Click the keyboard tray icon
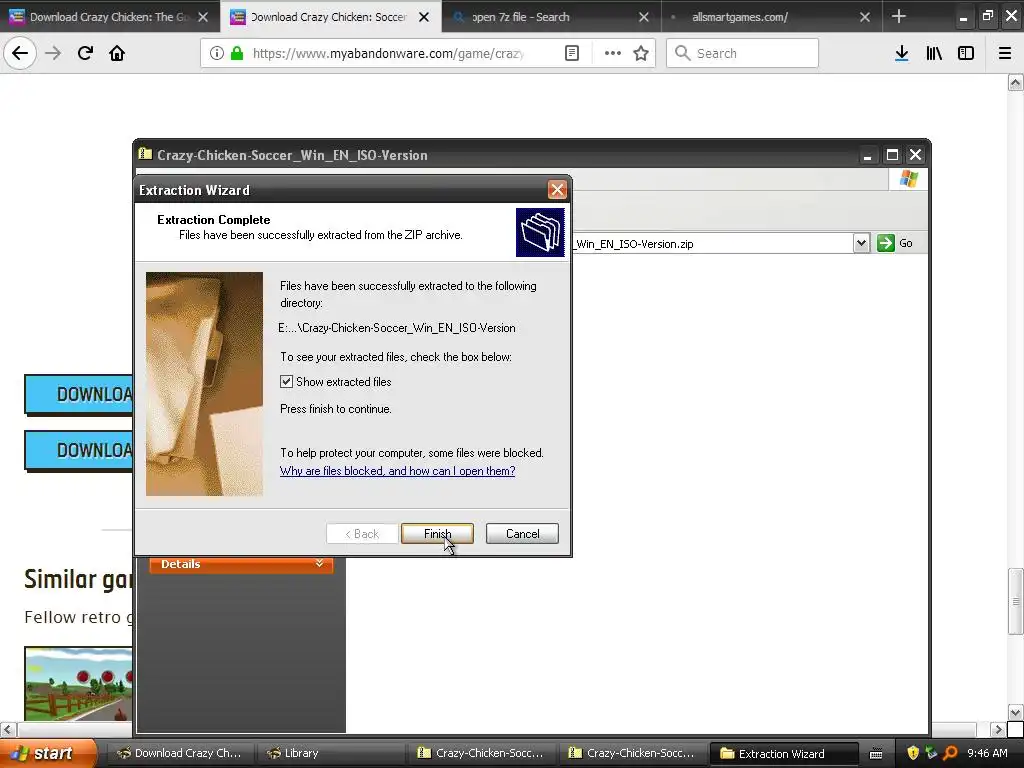The width and height of the screenshot is (1024, 768). tap(876, 754)
